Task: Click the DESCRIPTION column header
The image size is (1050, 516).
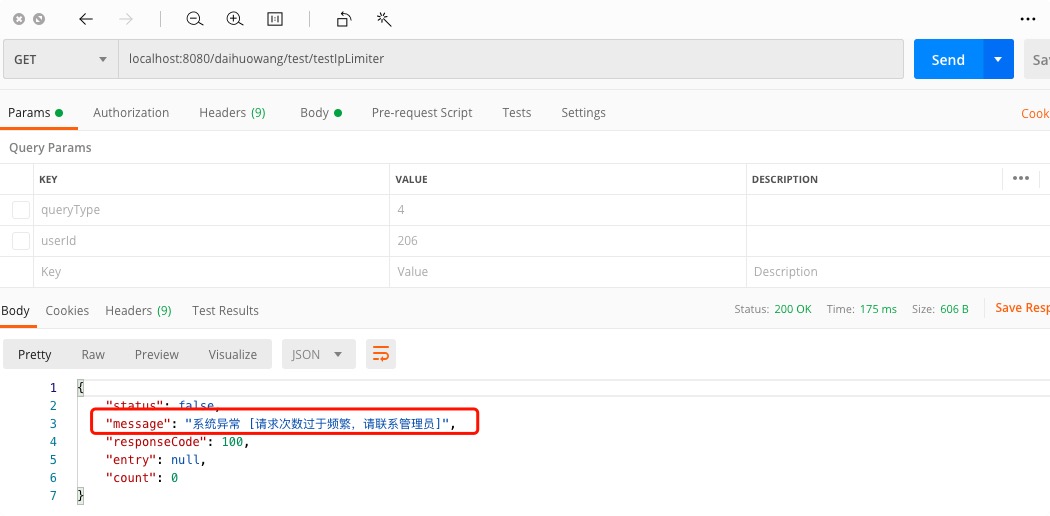Action: [785, 179]
